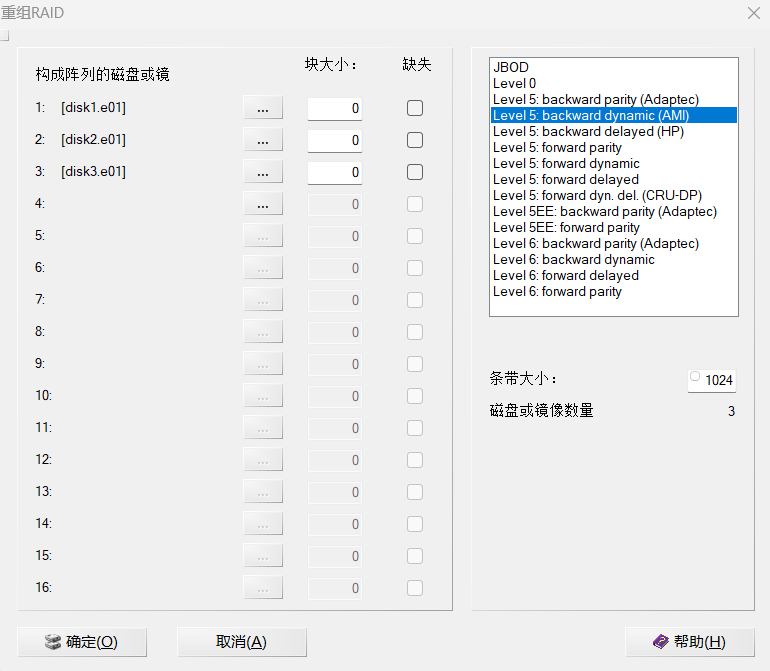Select JBOD in RAID type list
The height and width of the screenshot is (671, 770).
(511, 68)
